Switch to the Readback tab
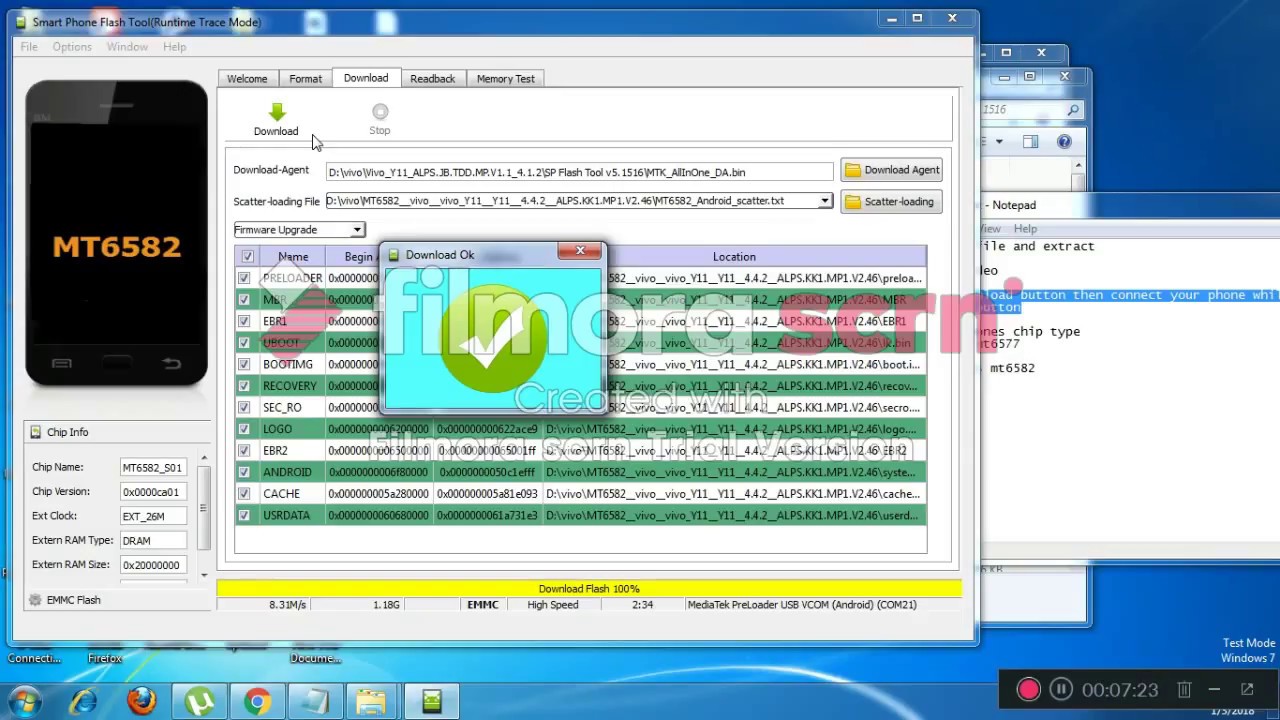Image resolution: width=1280 pixels, height=720 pixels. pyautogui.click(x=432, y=79)
